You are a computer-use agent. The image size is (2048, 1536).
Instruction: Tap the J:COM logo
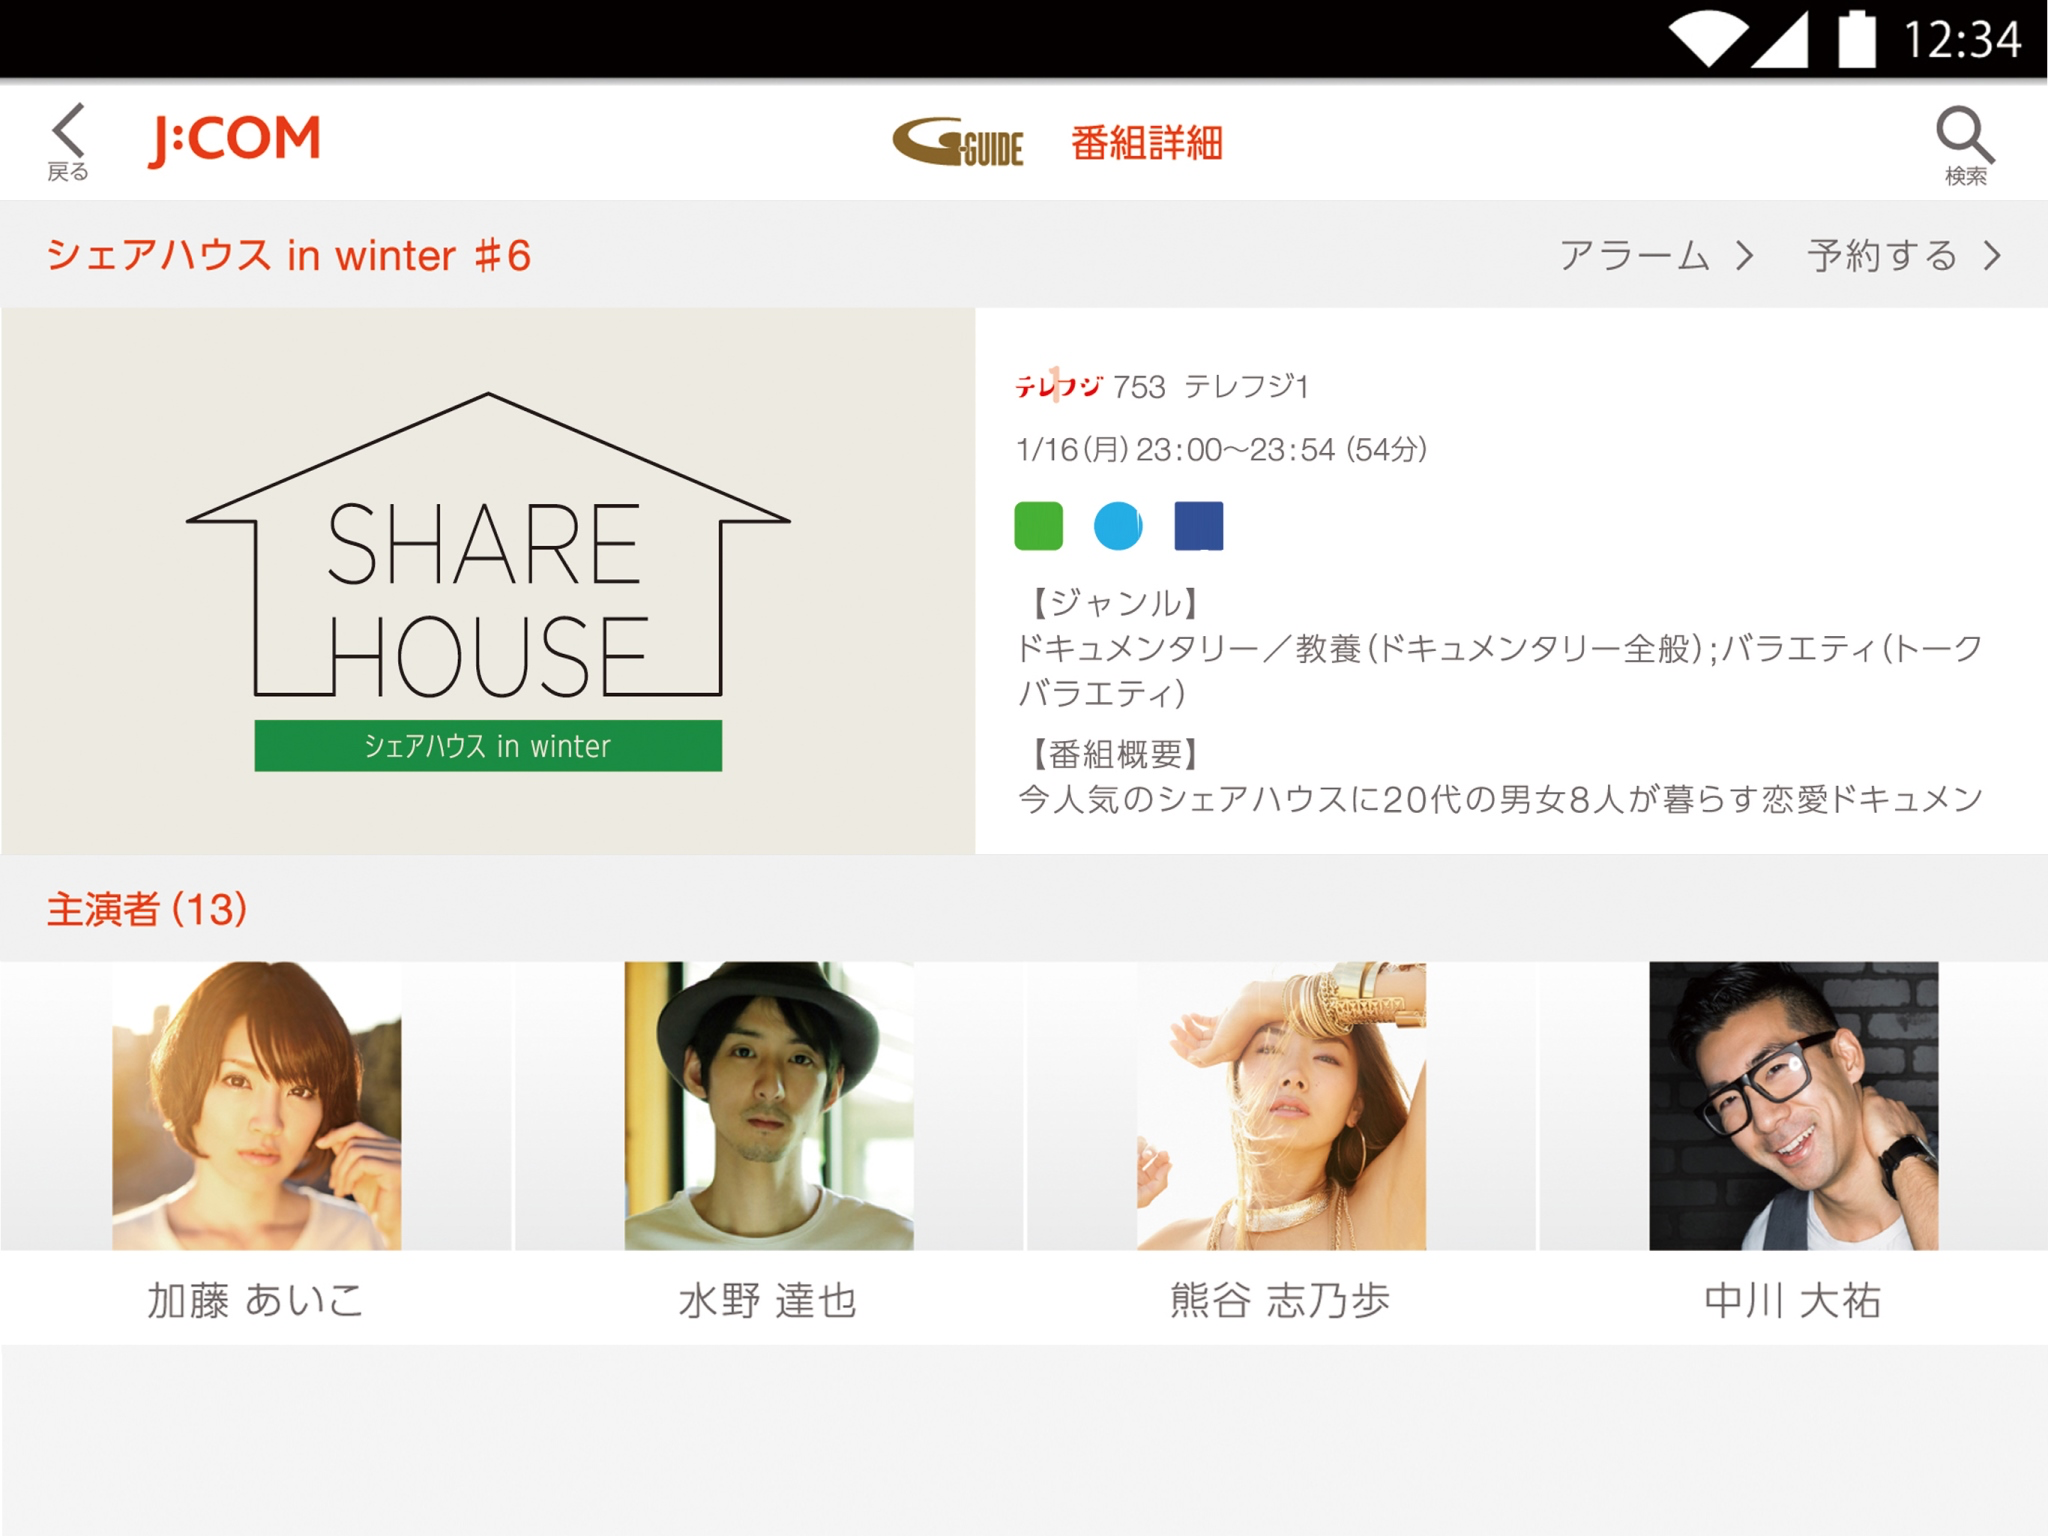click(235, 139)
